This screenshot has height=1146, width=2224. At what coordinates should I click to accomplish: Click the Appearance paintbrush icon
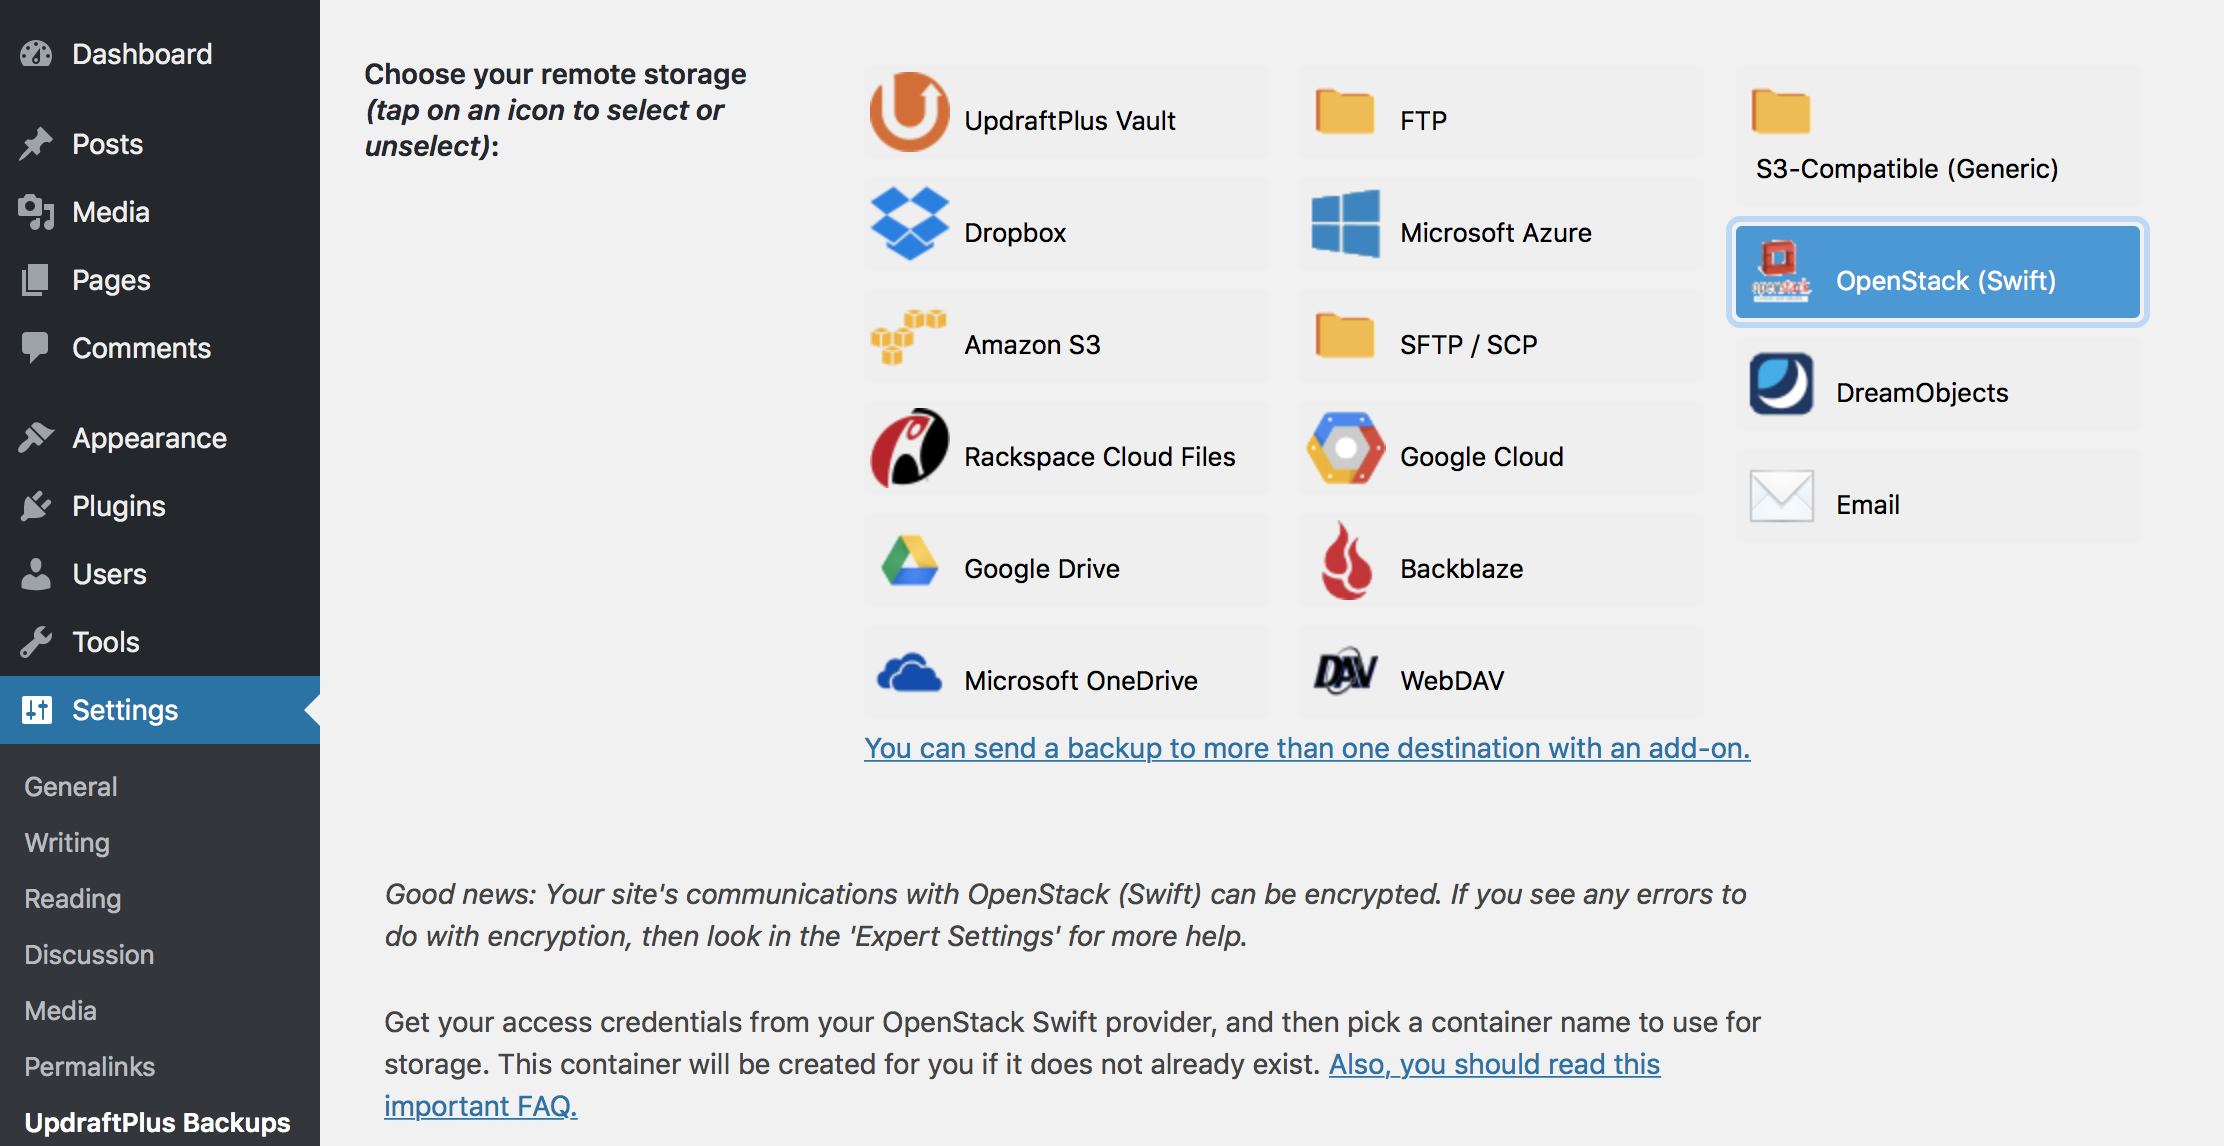36,438
